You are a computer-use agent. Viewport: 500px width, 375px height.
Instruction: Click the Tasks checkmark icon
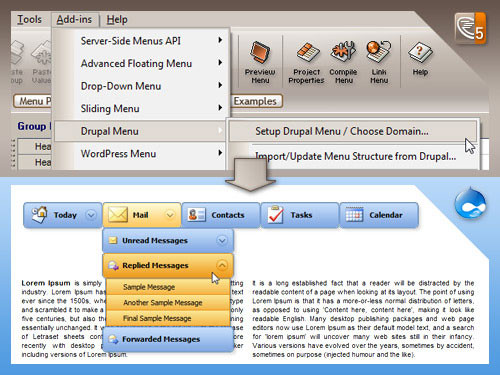pyautogui.click(x=275, y=214)
